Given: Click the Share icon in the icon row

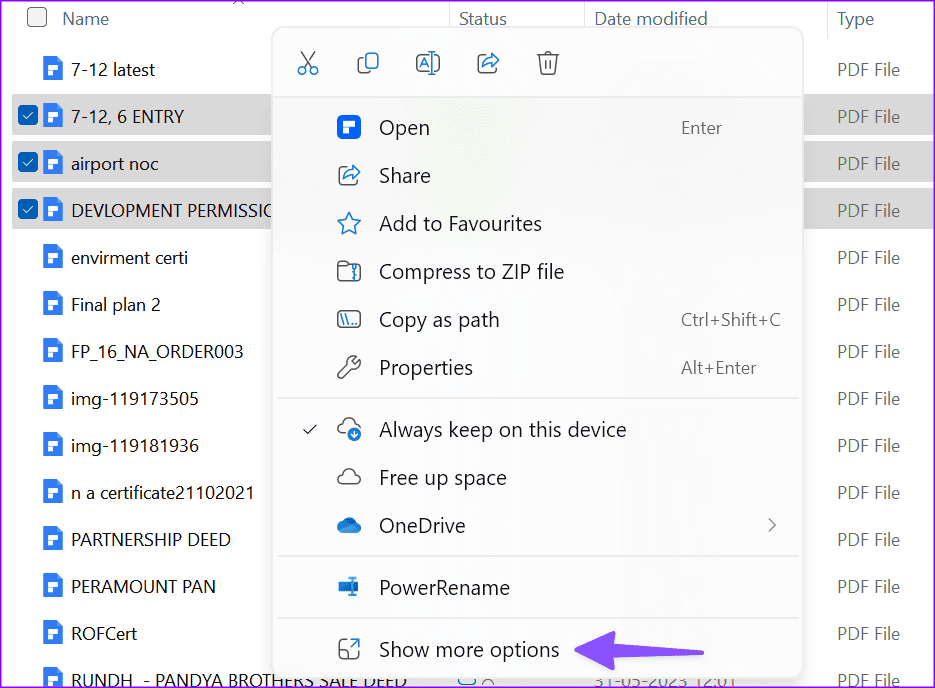Looking at the screenshot, I should point(488,63).
